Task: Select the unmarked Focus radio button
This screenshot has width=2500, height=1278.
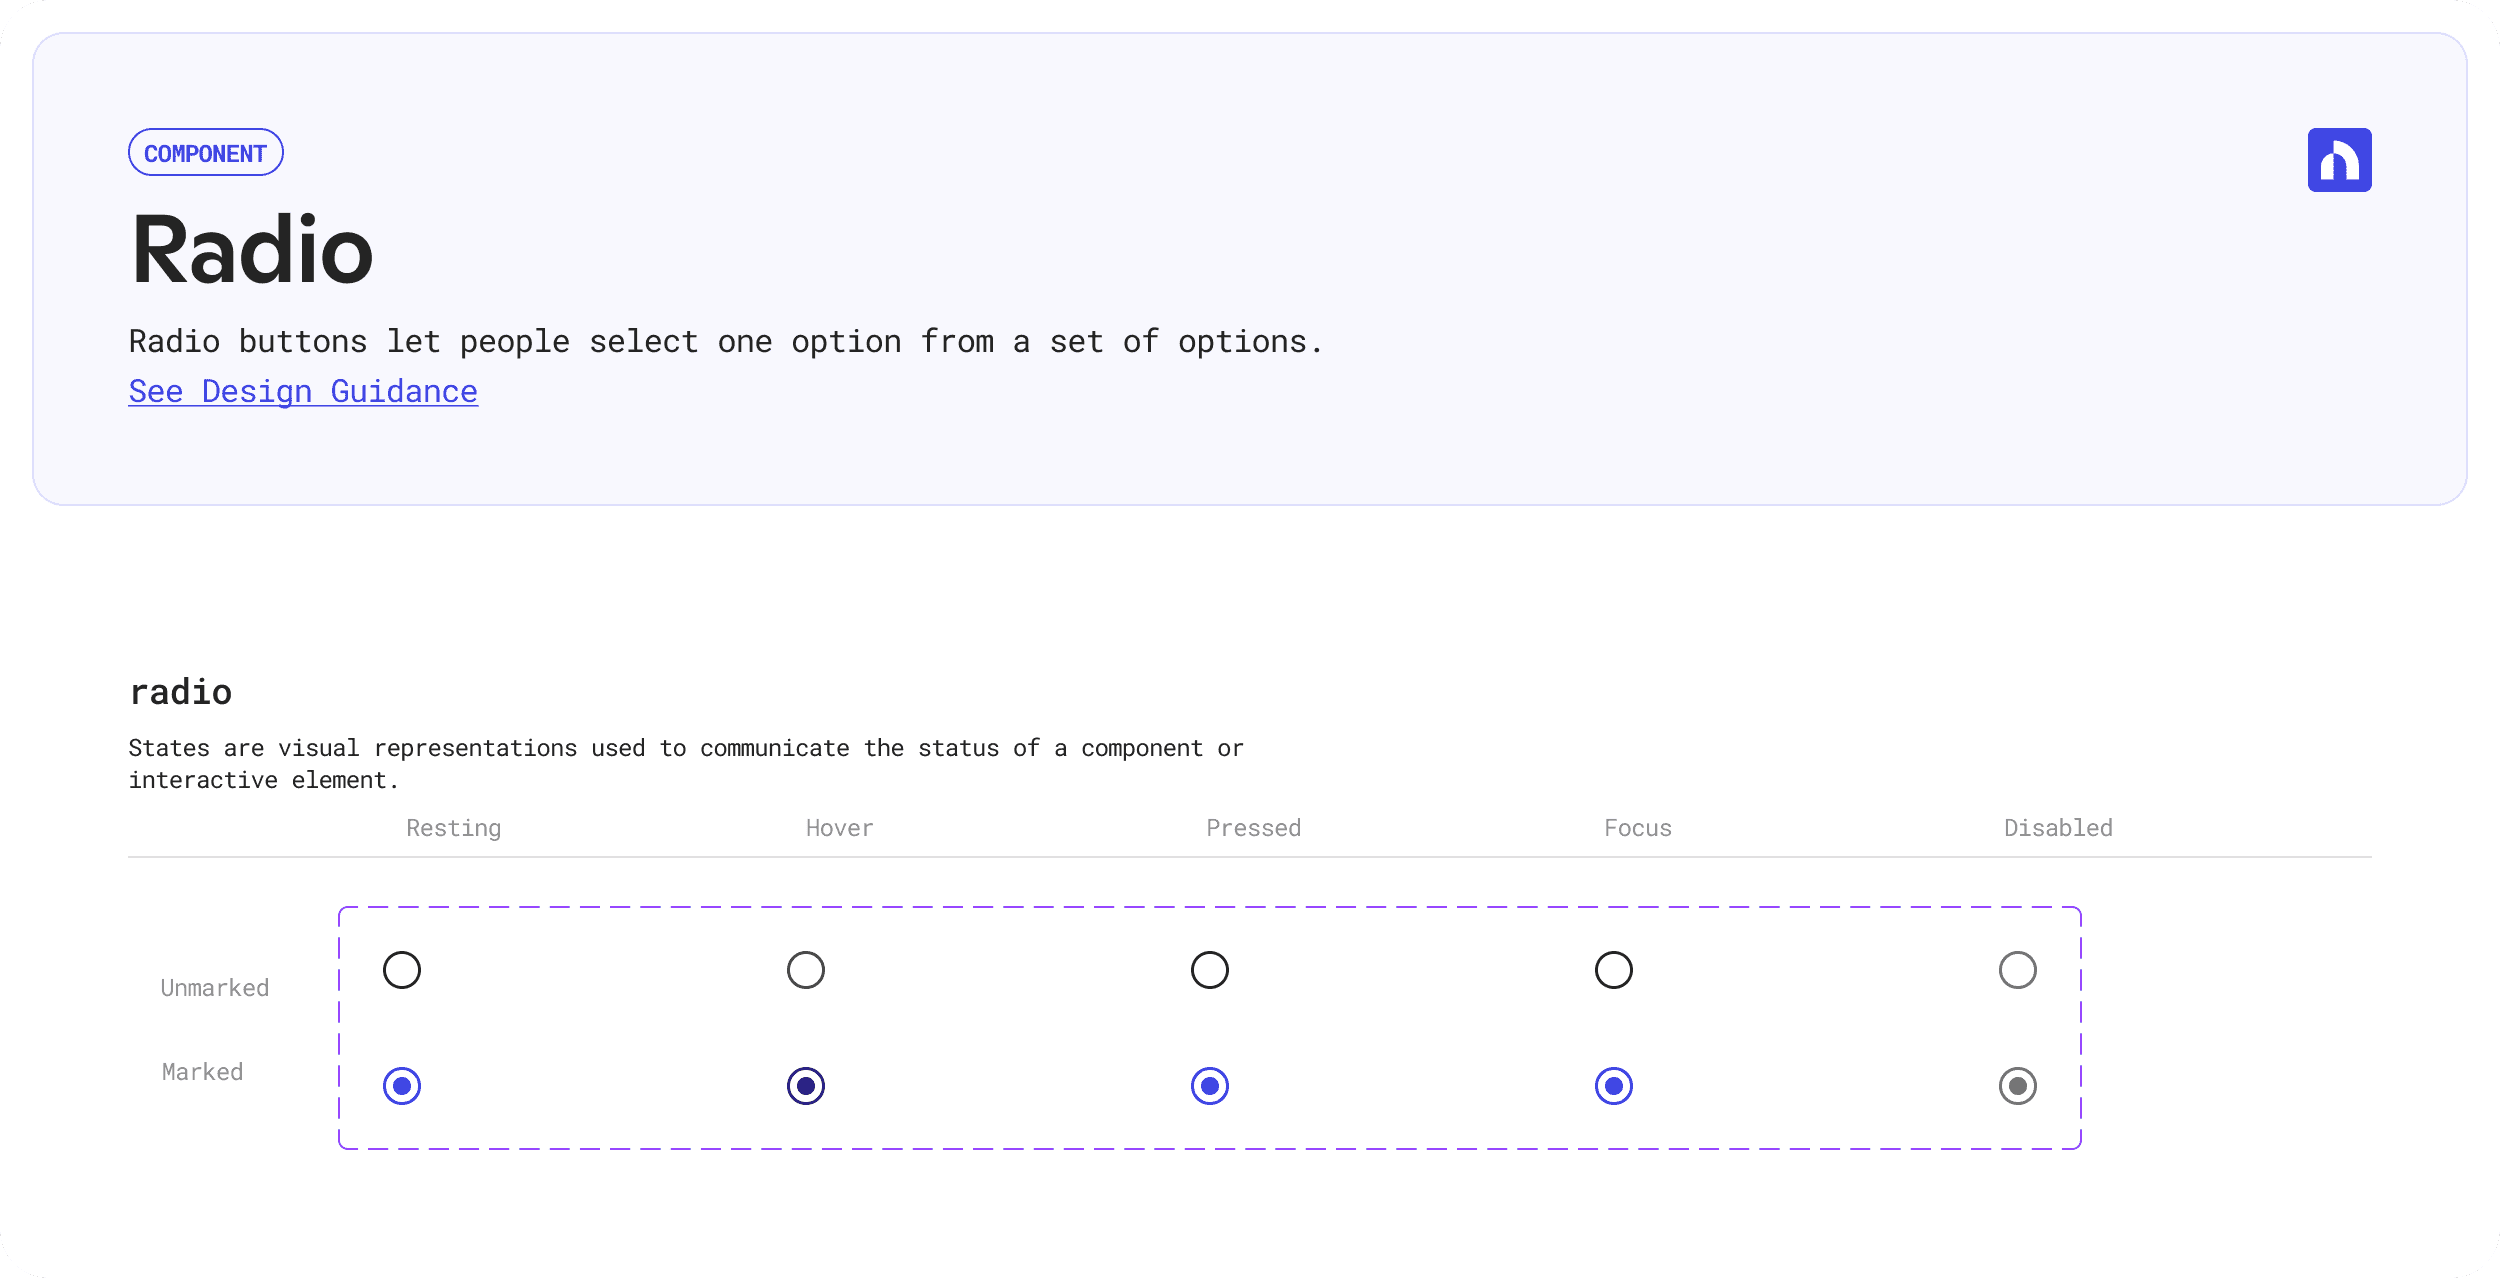Action: click(1614, 970)
